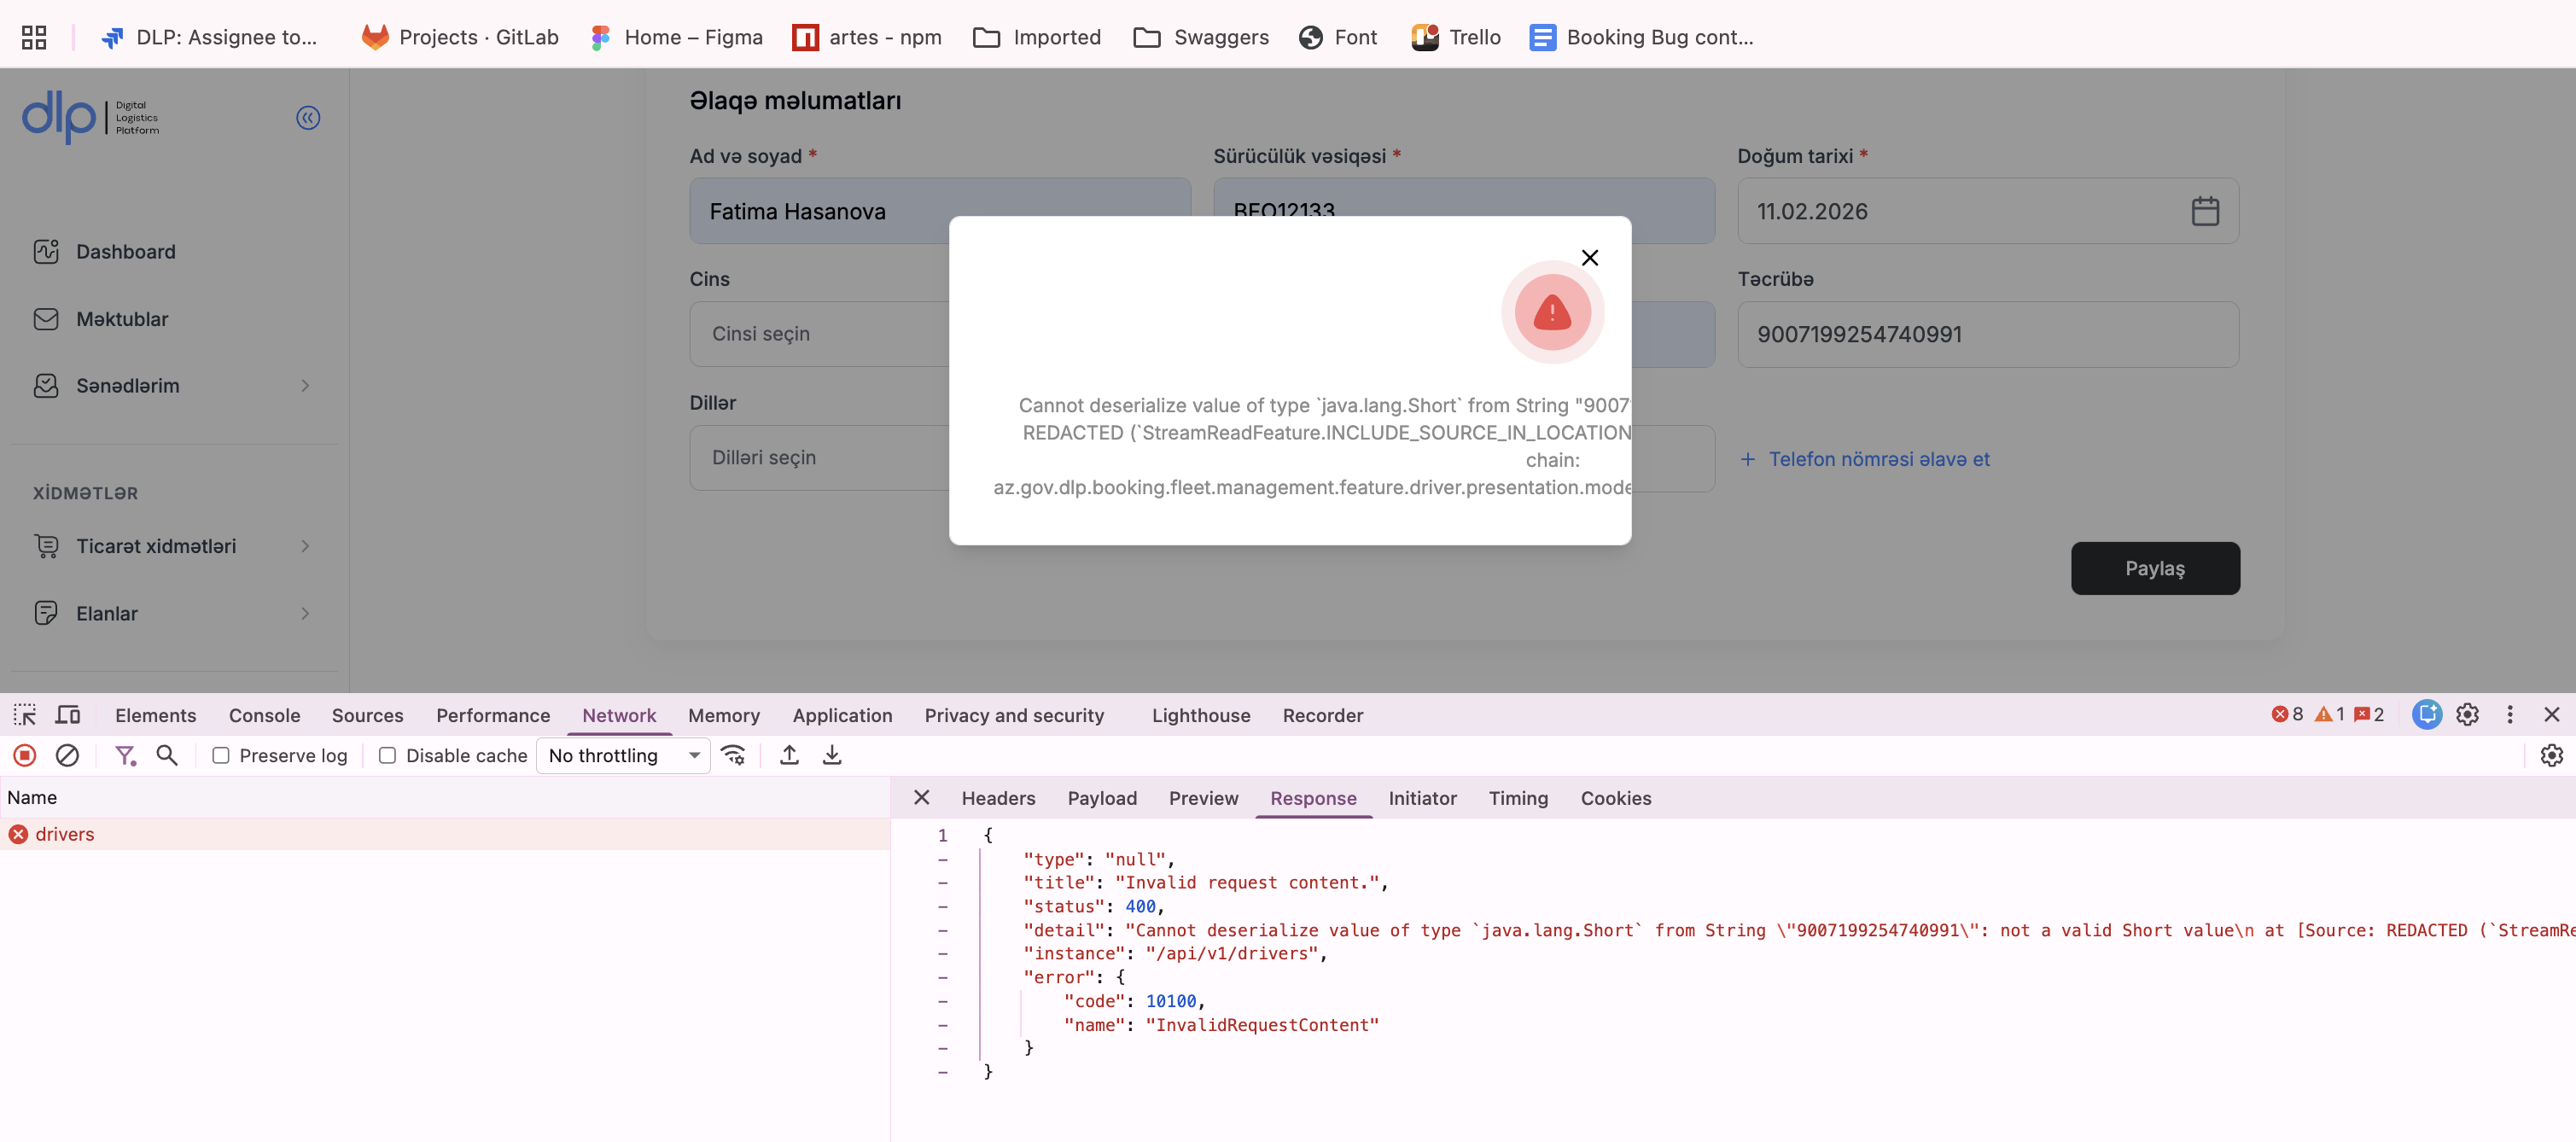Show the 8 errors counter

[2287, 715]
